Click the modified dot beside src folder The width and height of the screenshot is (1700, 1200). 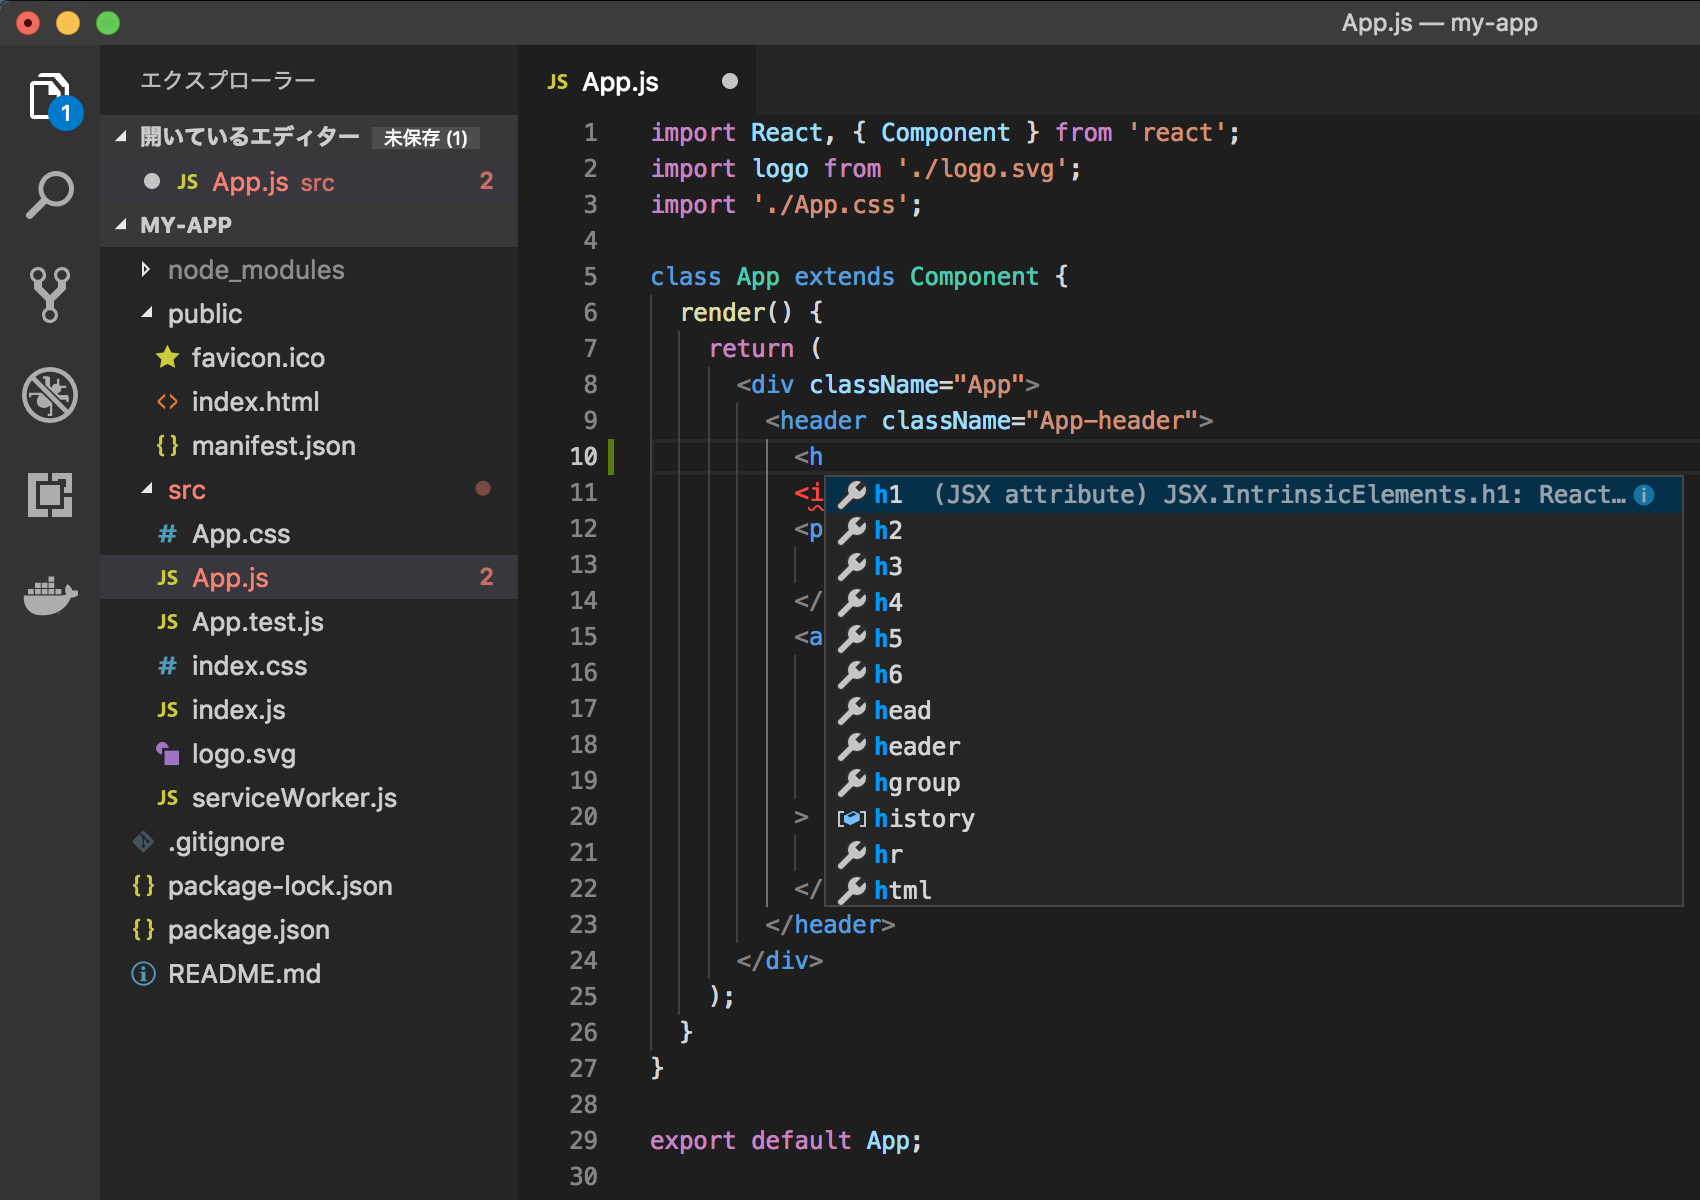(x=484, y=489)
